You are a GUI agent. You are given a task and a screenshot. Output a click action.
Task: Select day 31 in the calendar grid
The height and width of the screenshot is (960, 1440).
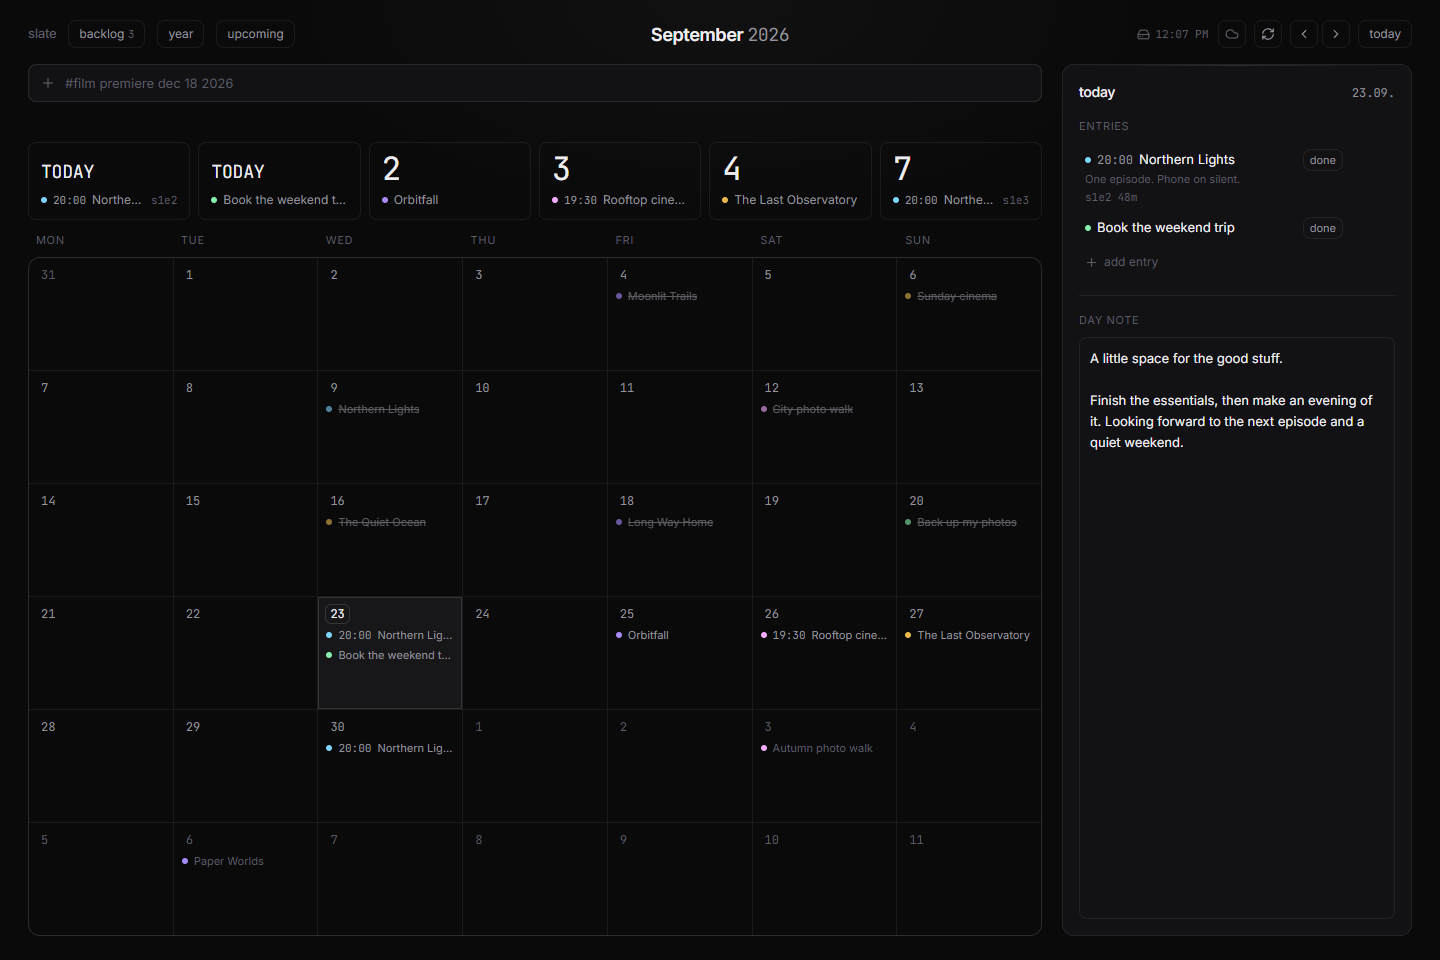(101, 314)
